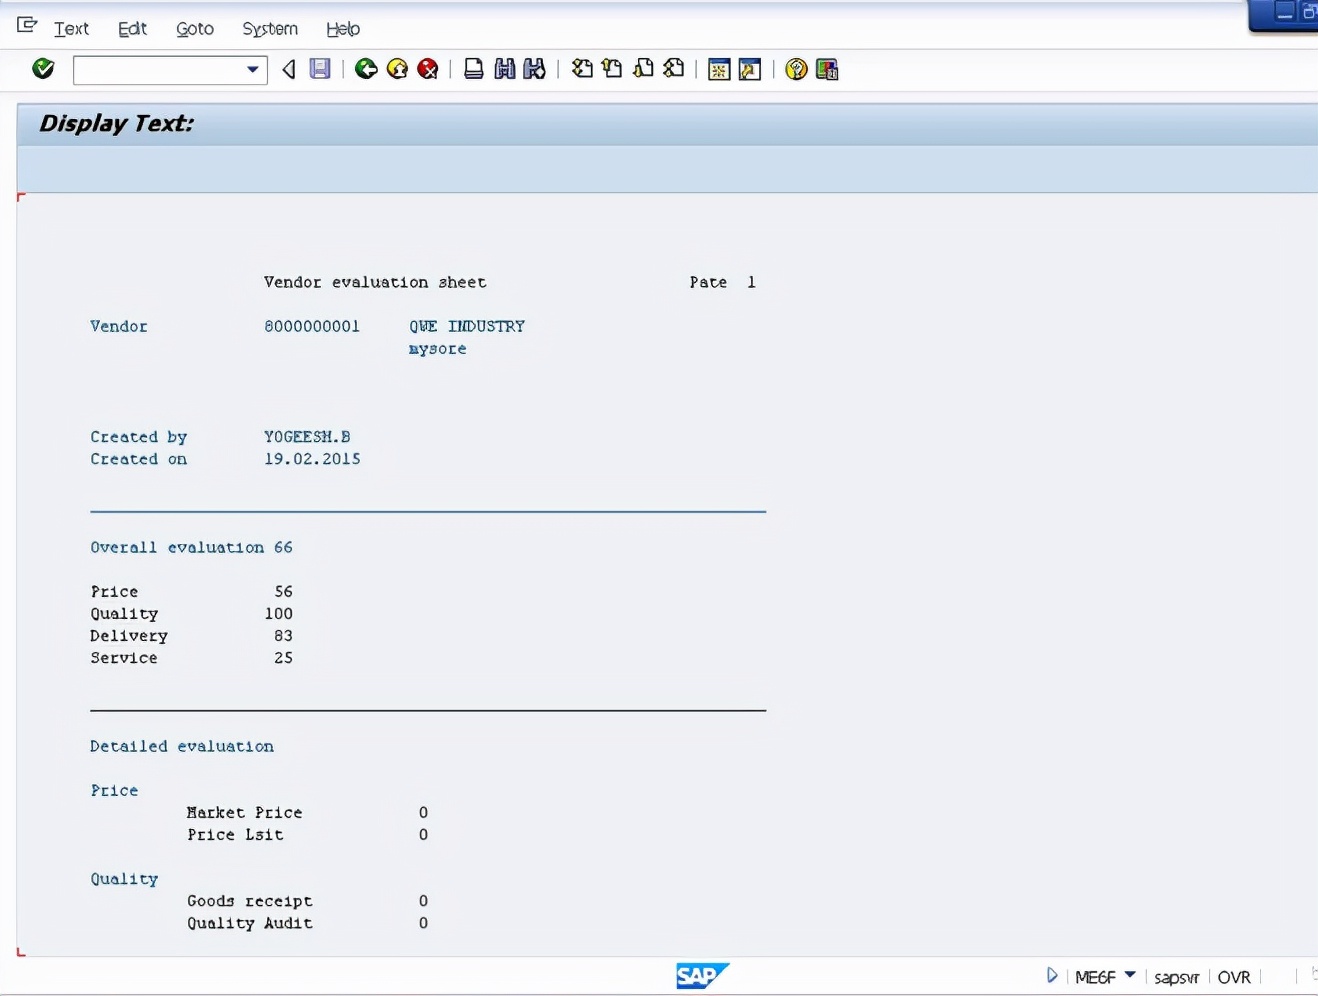Toggle OVR insert mode in status bar

1234,977
